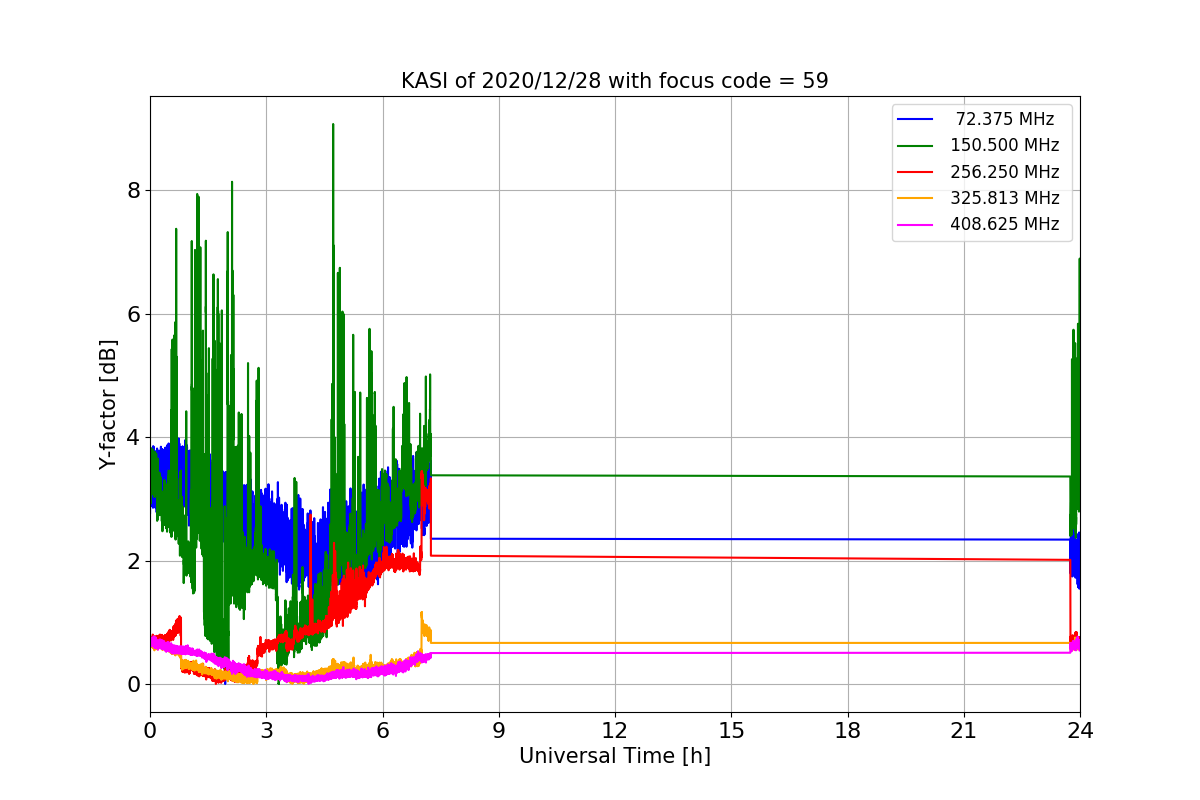Click x-axis tick label 18
The image size is (1200, 800).
(x=848, y=731)
